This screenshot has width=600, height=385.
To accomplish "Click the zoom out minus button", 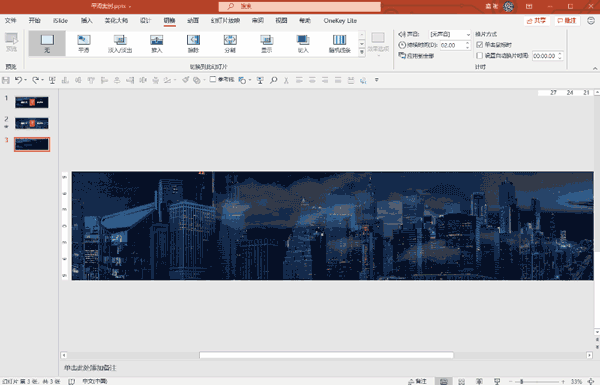I will pyautogui.click(x=510, y=381).
